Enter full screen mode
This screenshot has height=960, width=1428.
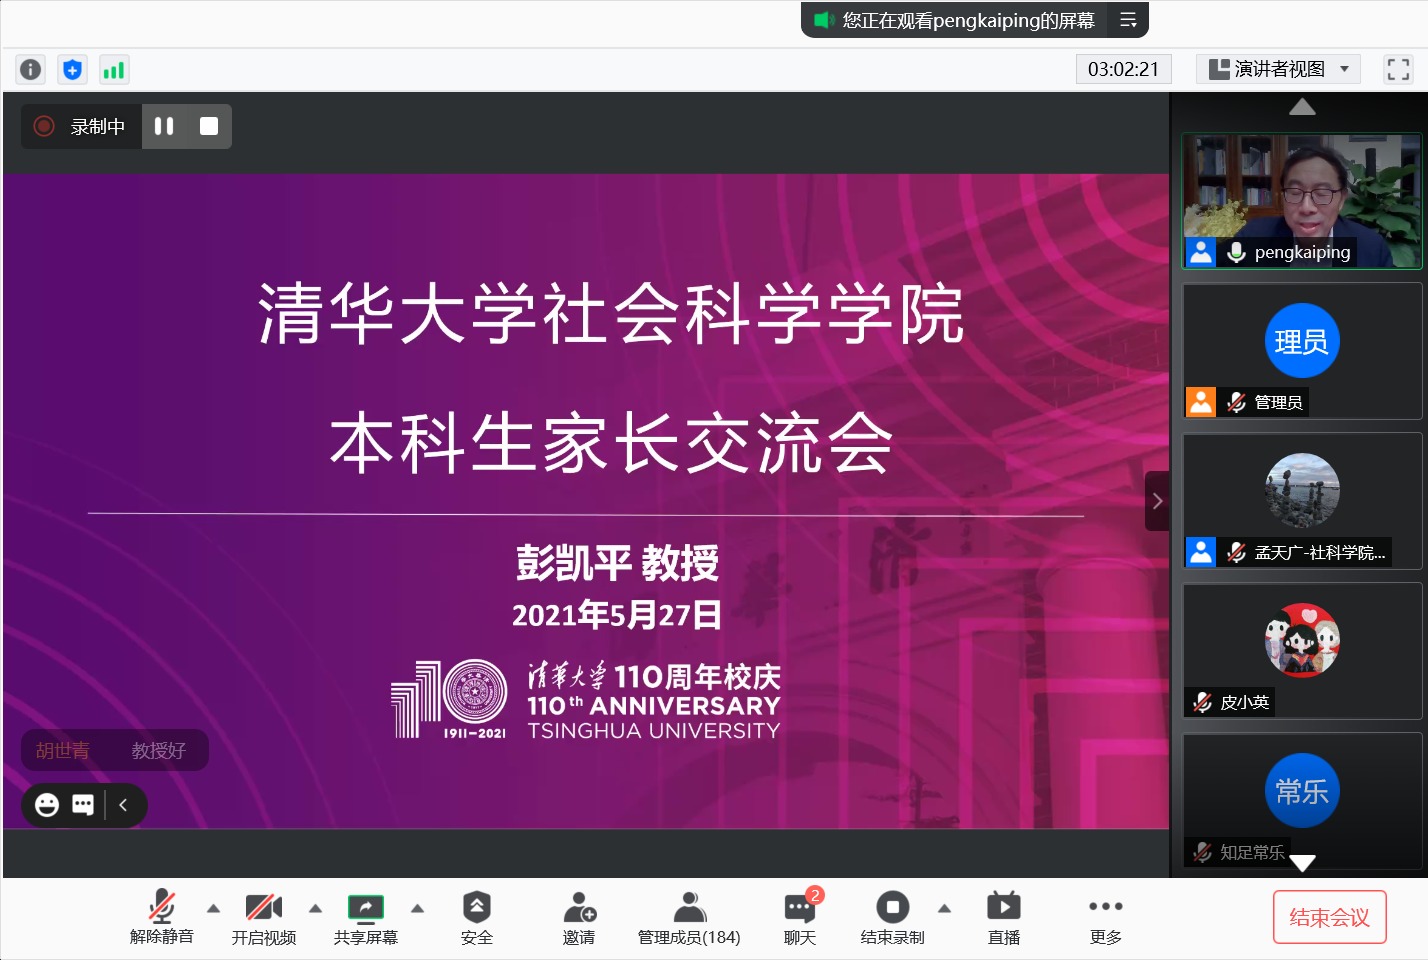(x=1397, y=69)
